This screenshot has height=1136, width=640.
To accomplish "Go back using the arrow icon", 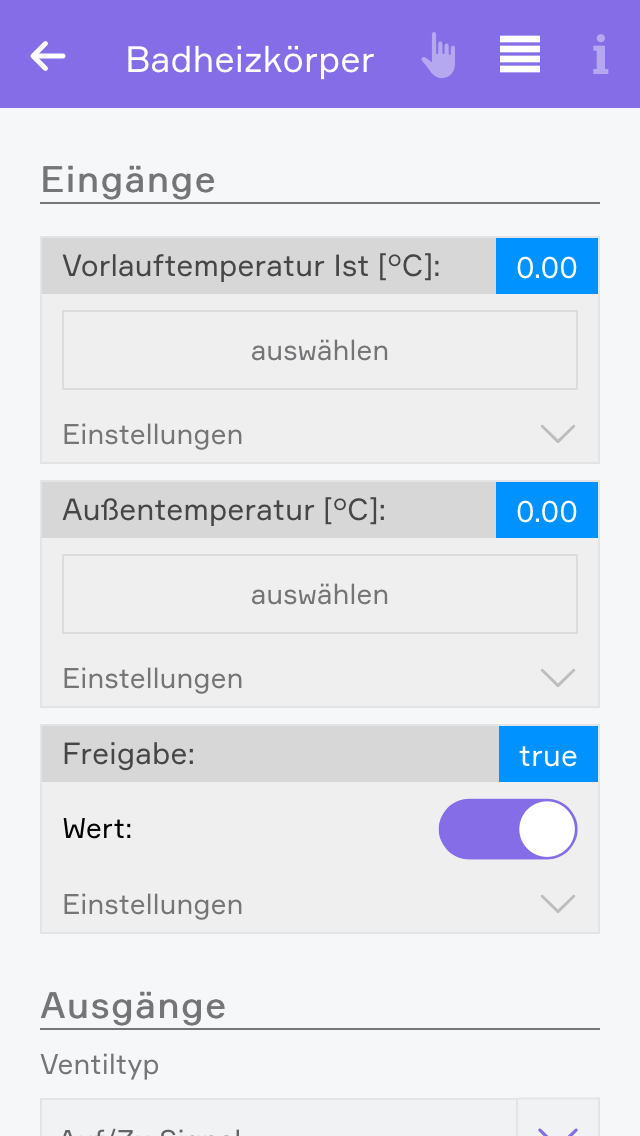I will (48, 57).
